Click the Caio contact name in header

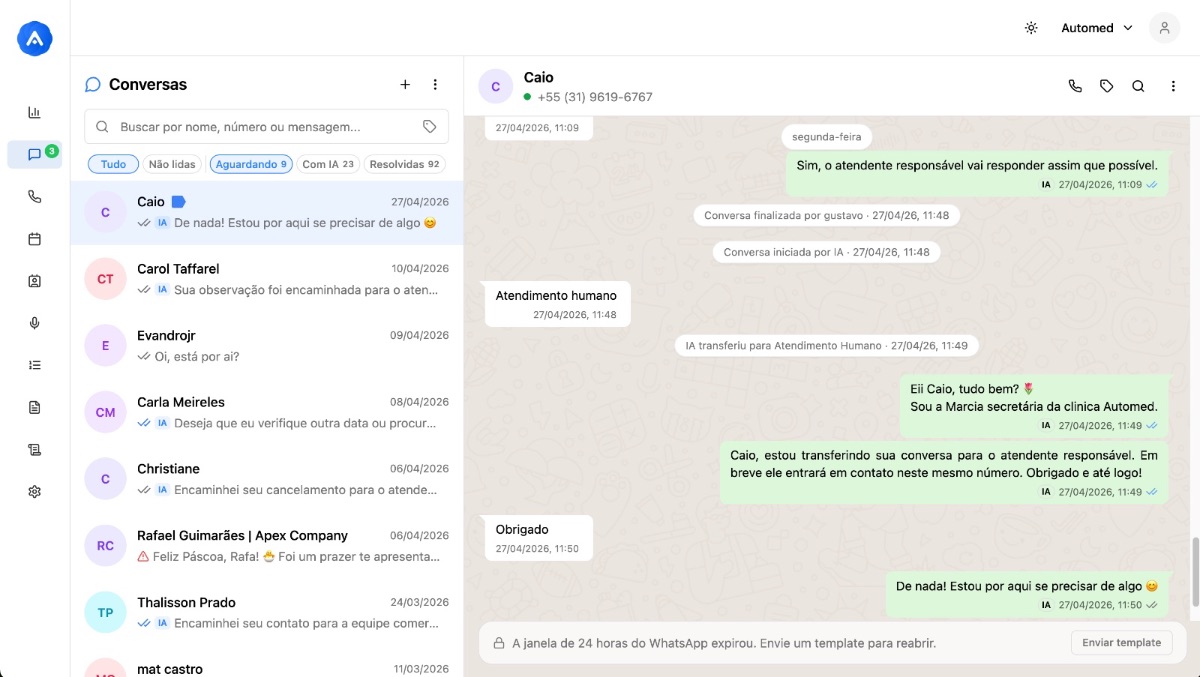click(x=538, y=77)
